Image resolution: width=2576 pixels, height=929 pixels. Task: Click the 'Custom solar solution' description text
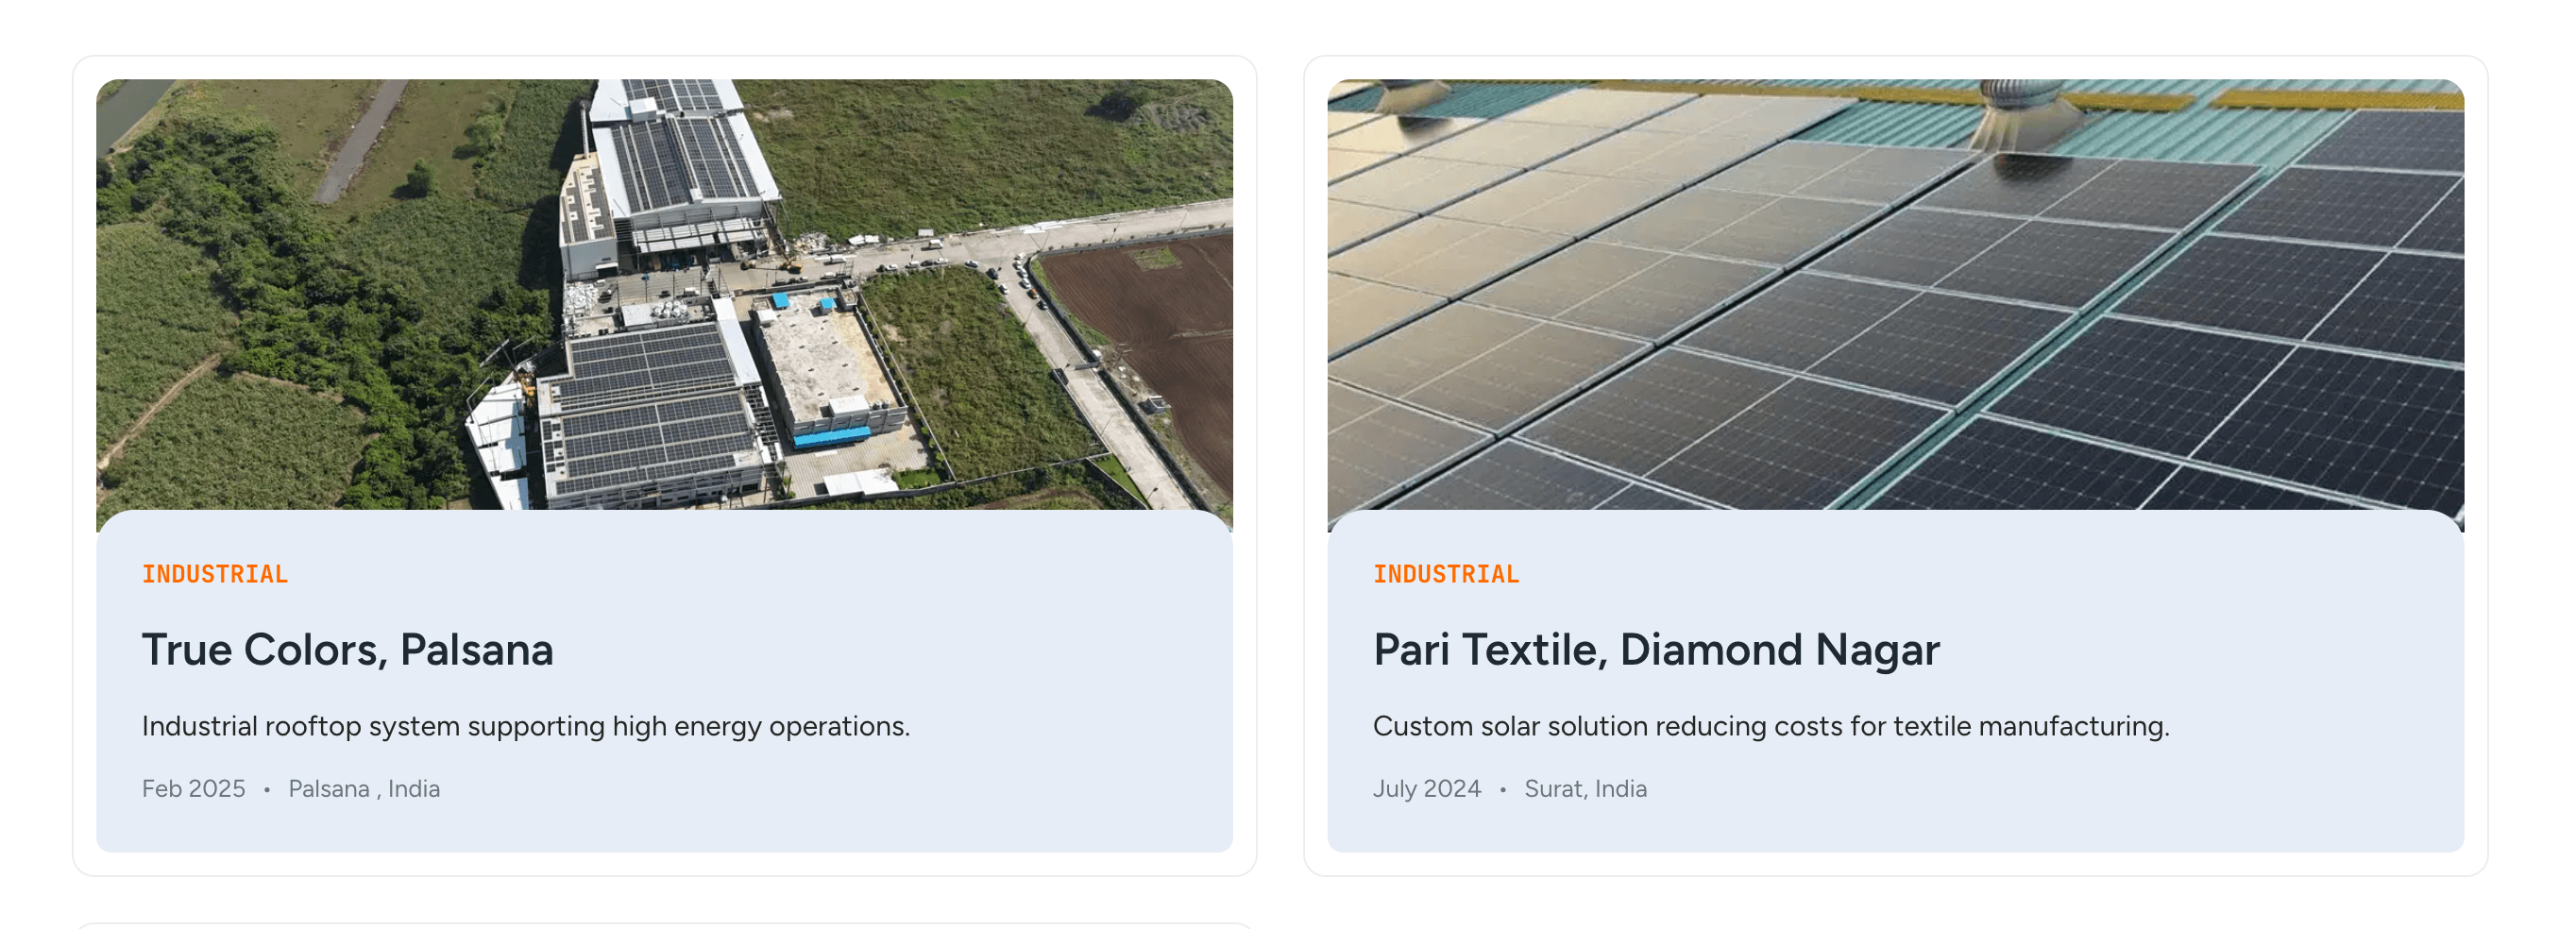tap(1770, 726)
